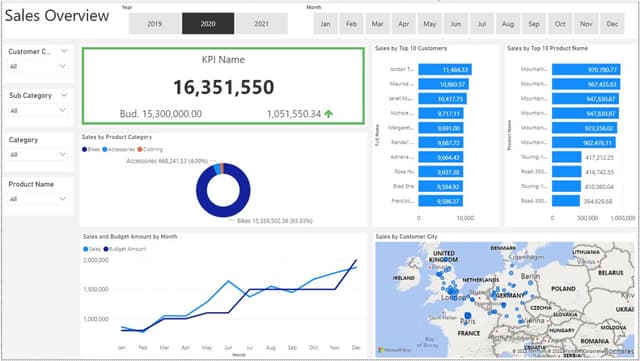Choose the Jun month slicer
The height and width of the screenshot is (361, 640).
[x=456, y=24]
